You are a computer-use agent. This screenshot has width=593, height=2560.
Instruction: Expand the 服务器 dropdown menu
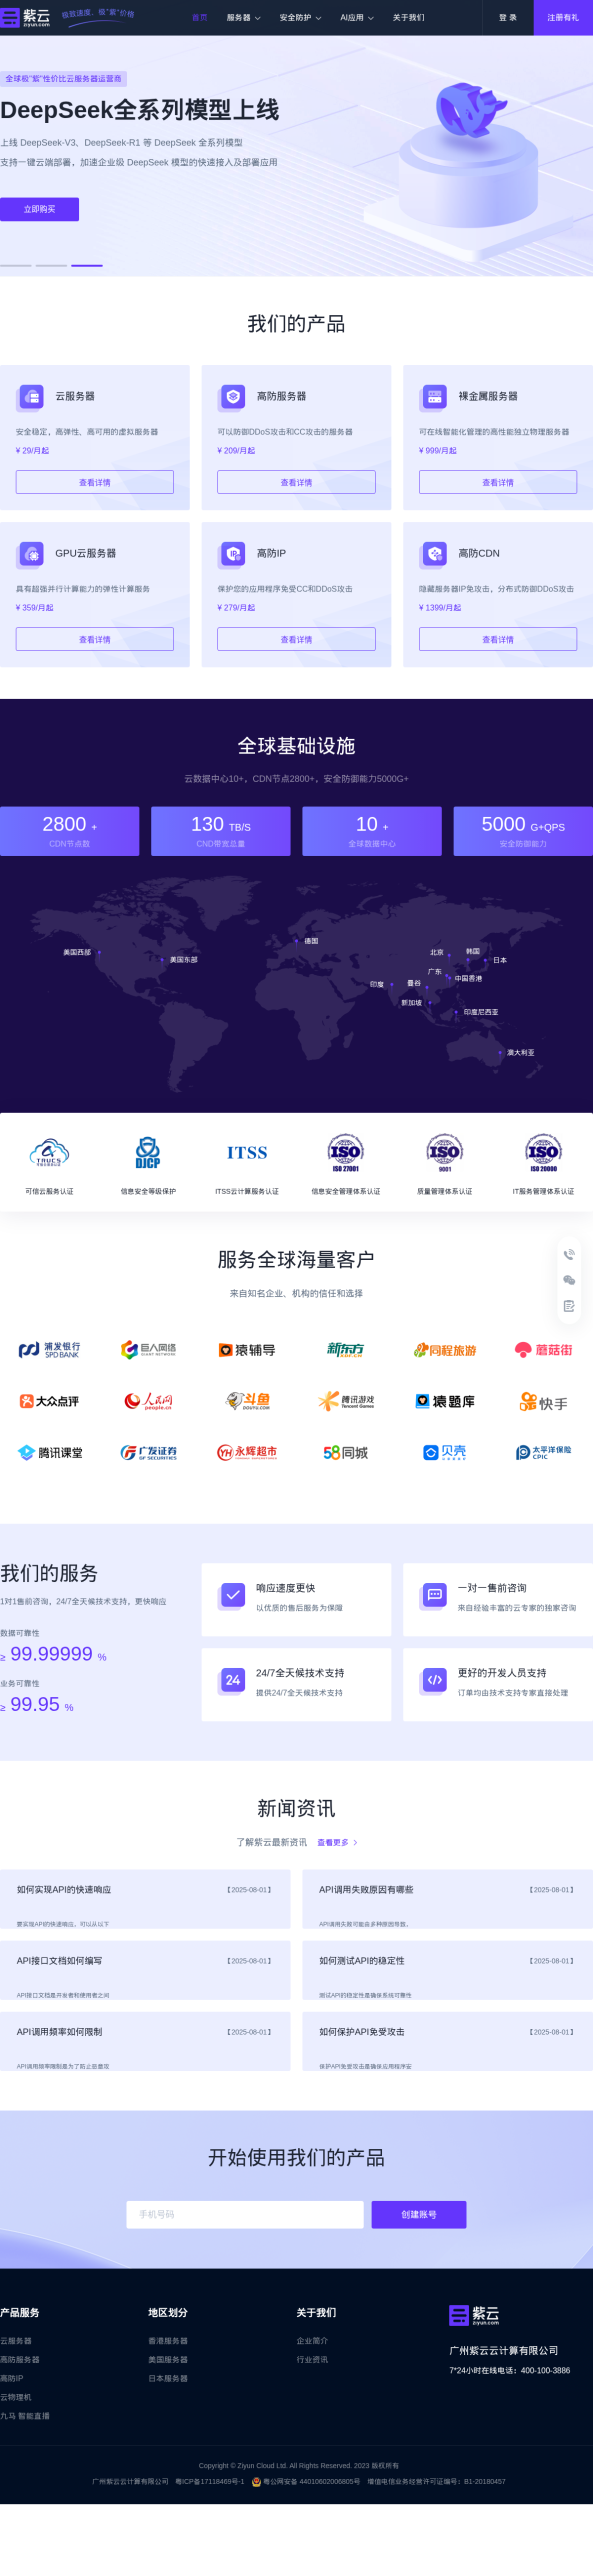(243, 18)
